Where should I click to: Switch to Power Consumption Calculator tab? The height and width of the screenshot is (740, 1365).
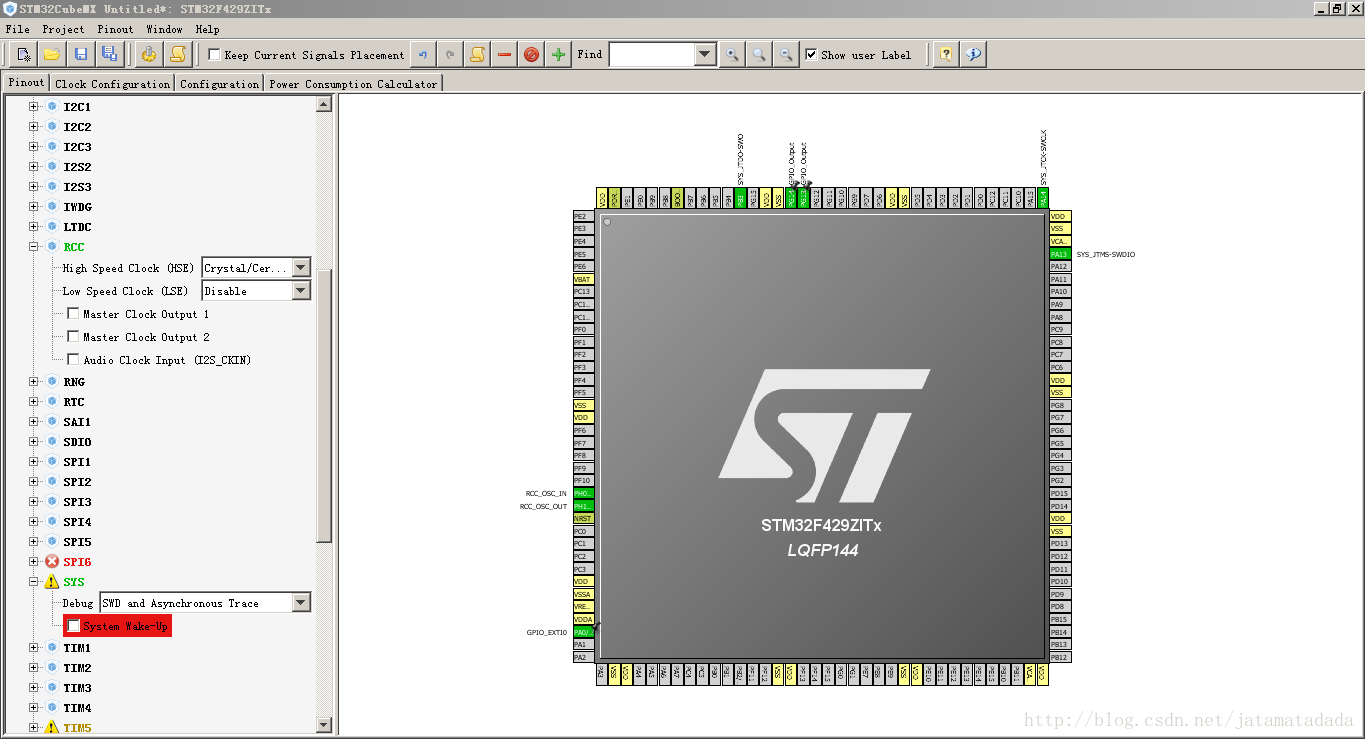[x=353, y=84]
